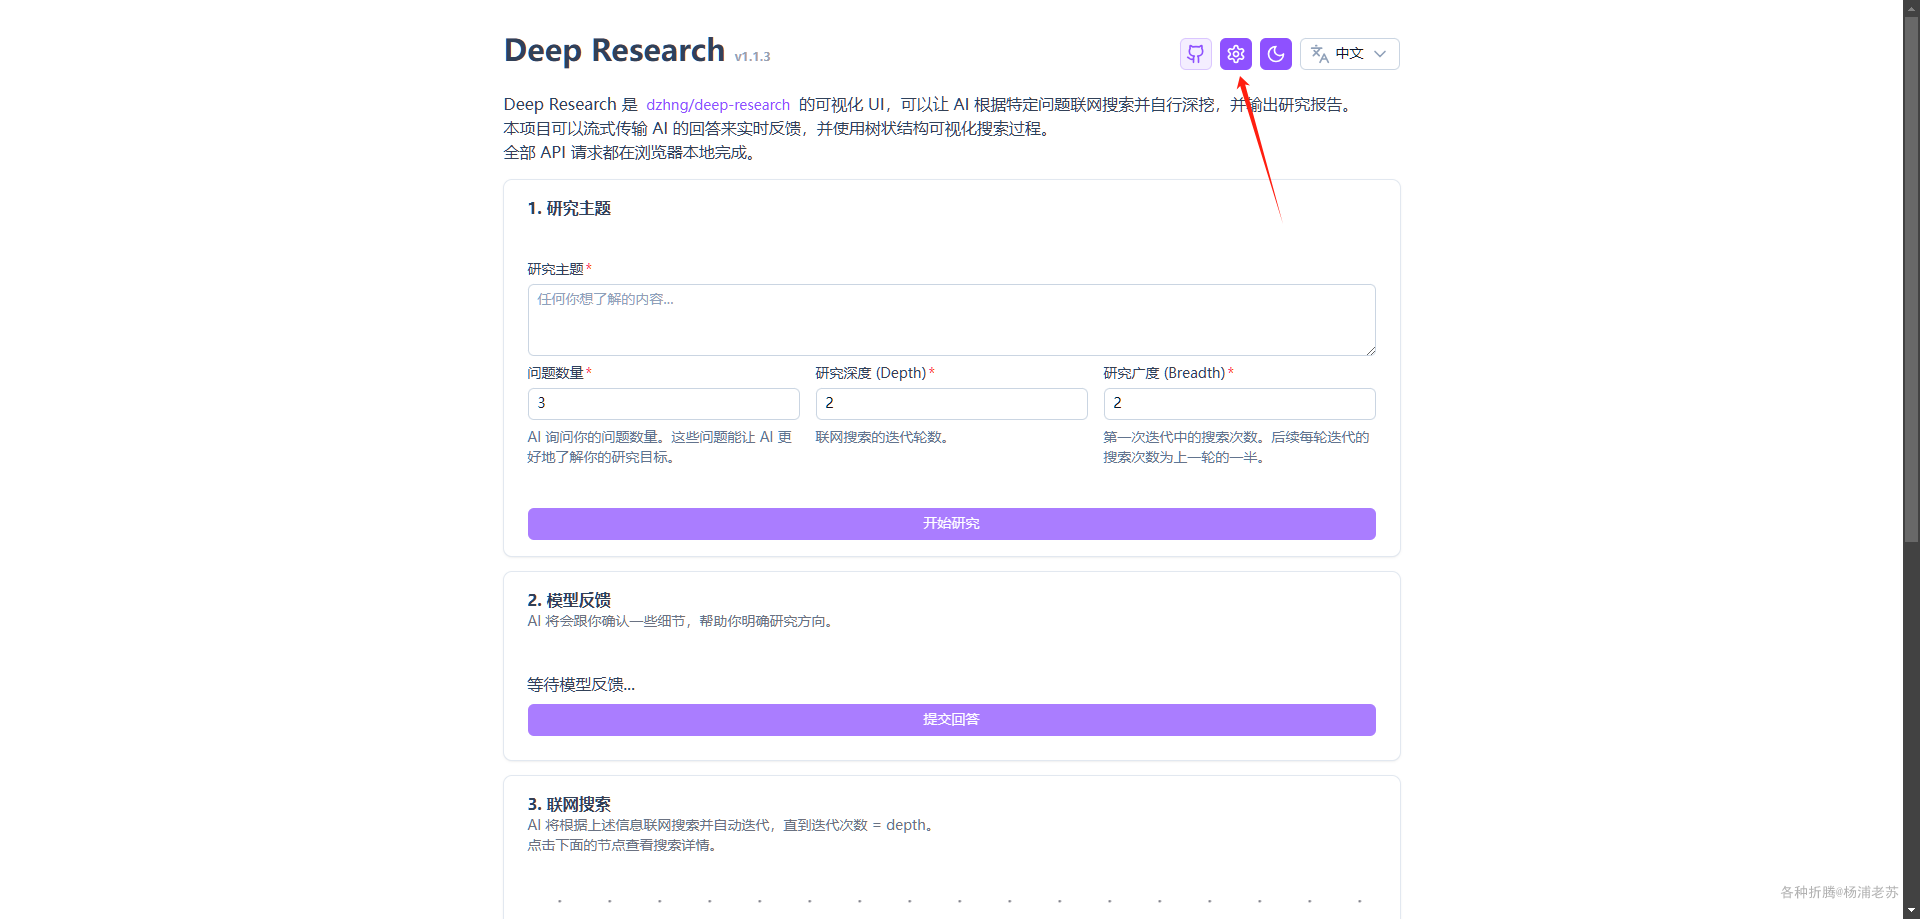Click the scrollbar down arrow
1920x919 pixels.
1911,910
